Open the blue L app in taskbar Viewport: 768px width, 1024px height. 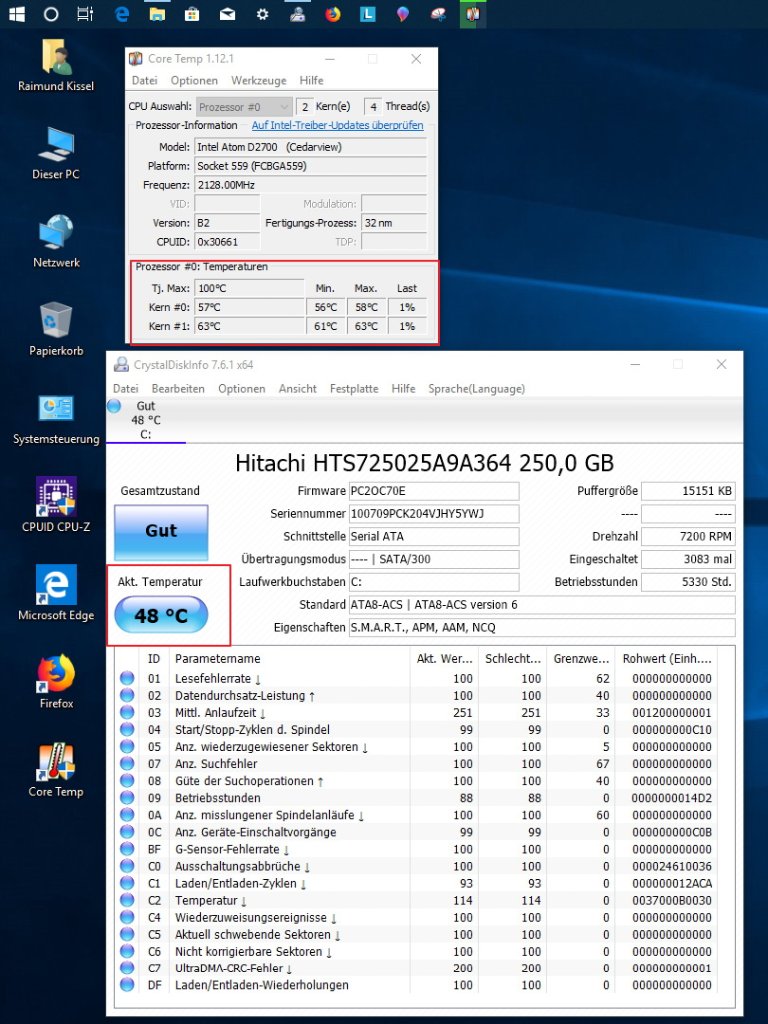point(368,14)
